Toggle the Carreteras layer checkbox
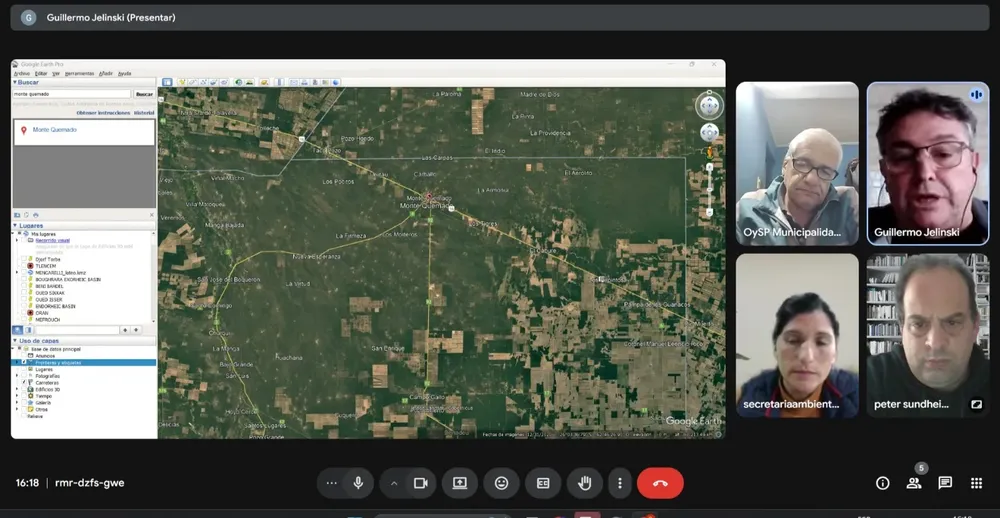Screen dimensions: 1000x518 tap(25, 382)
